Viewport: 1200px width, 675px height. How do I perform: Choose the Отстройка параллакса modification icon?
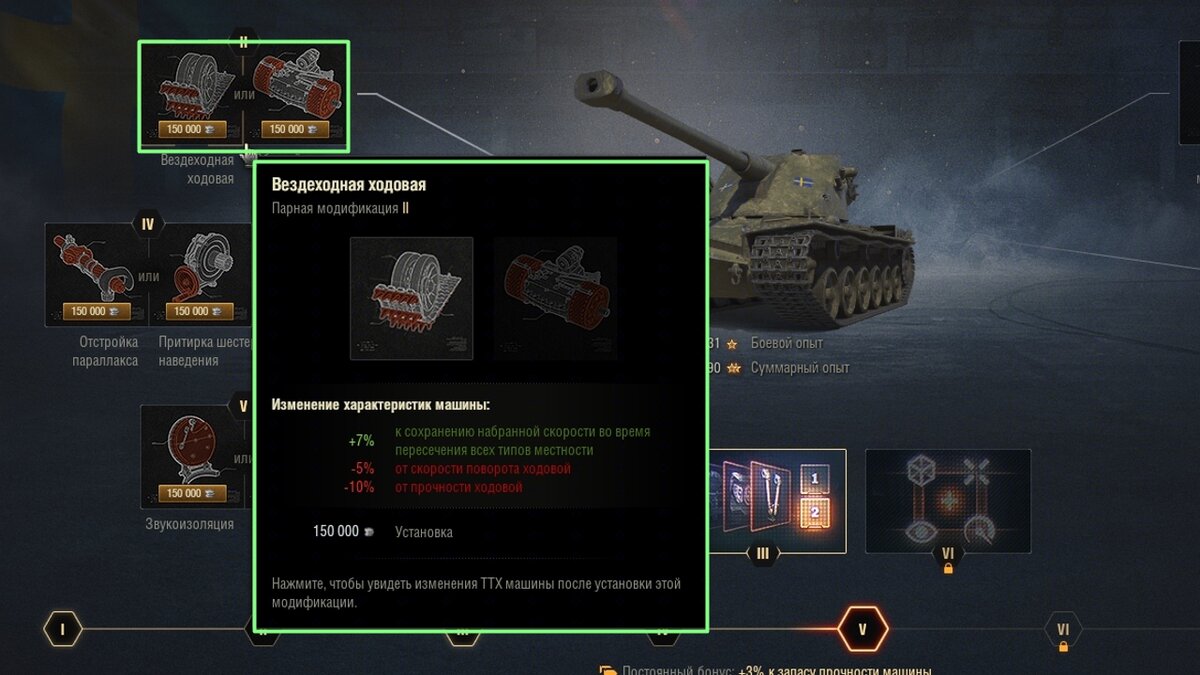tap(95, 274)
